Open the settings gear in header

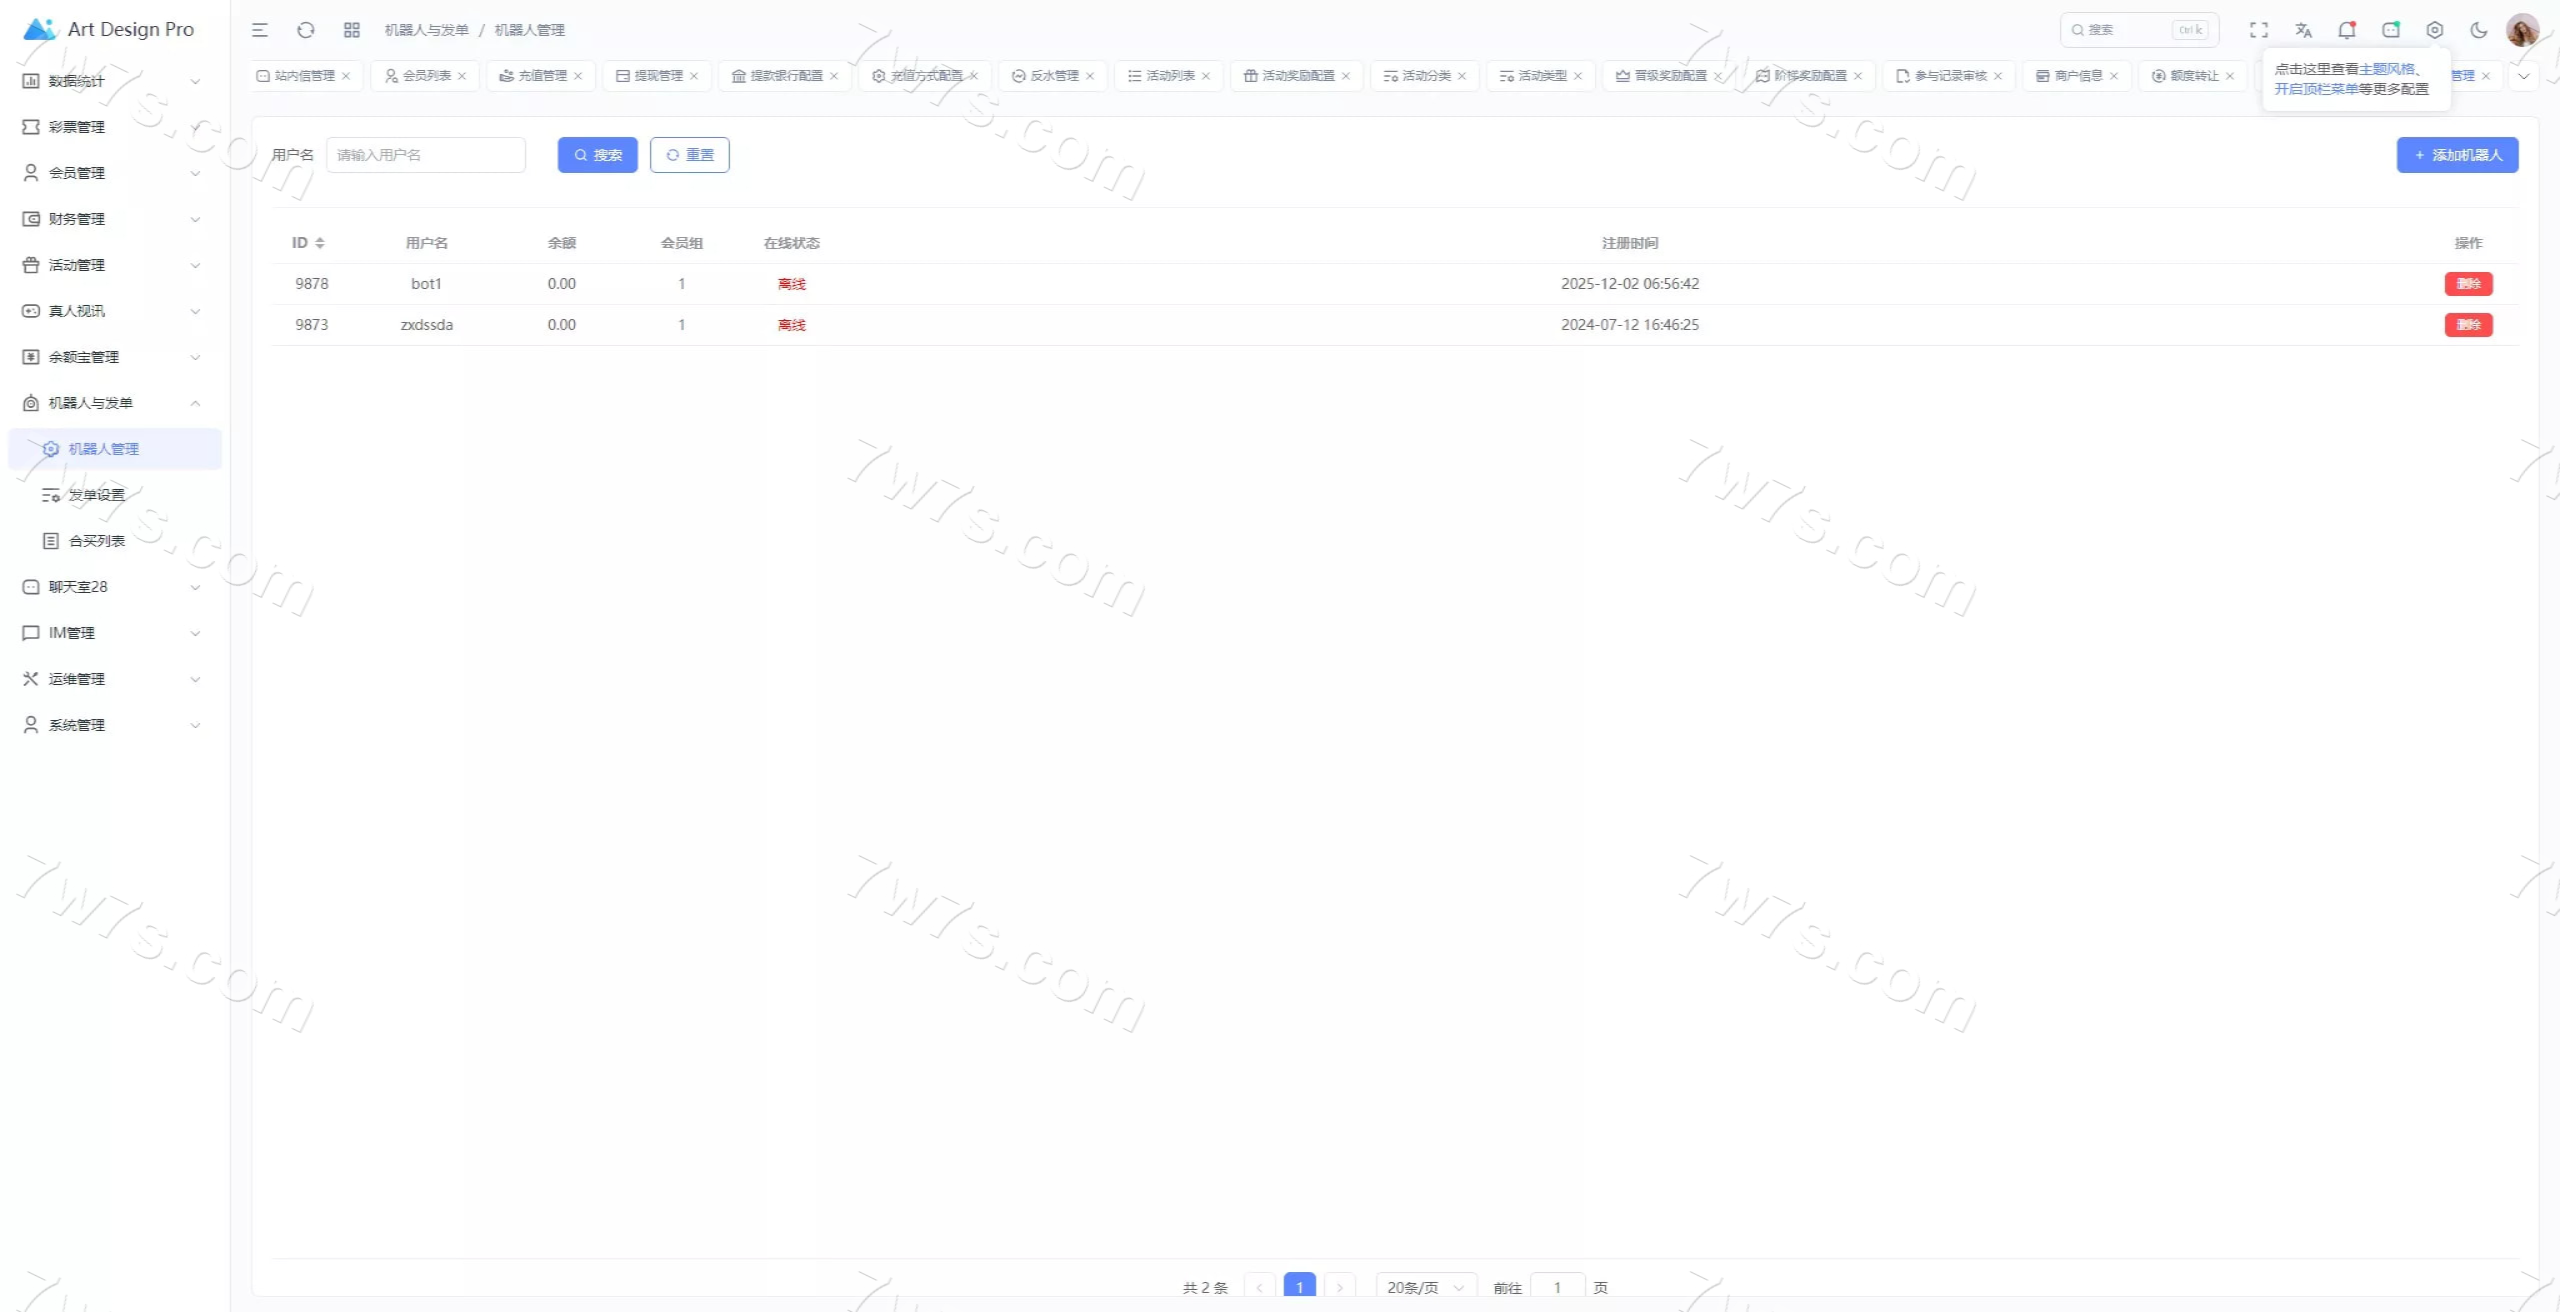click(2434, 30)
